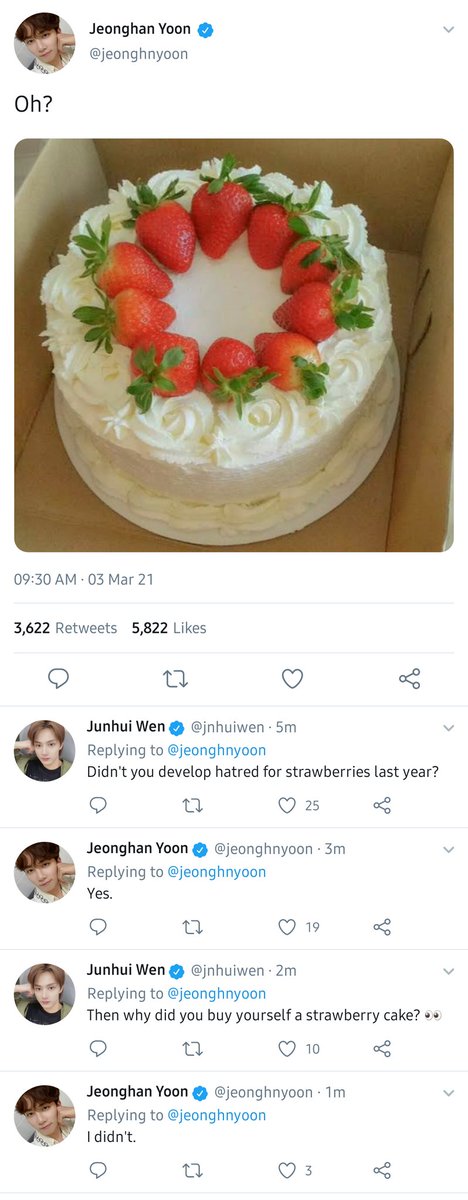View the 3,622 Retweets list
This screenshot has width=468, height=1200.
[65, 628]
